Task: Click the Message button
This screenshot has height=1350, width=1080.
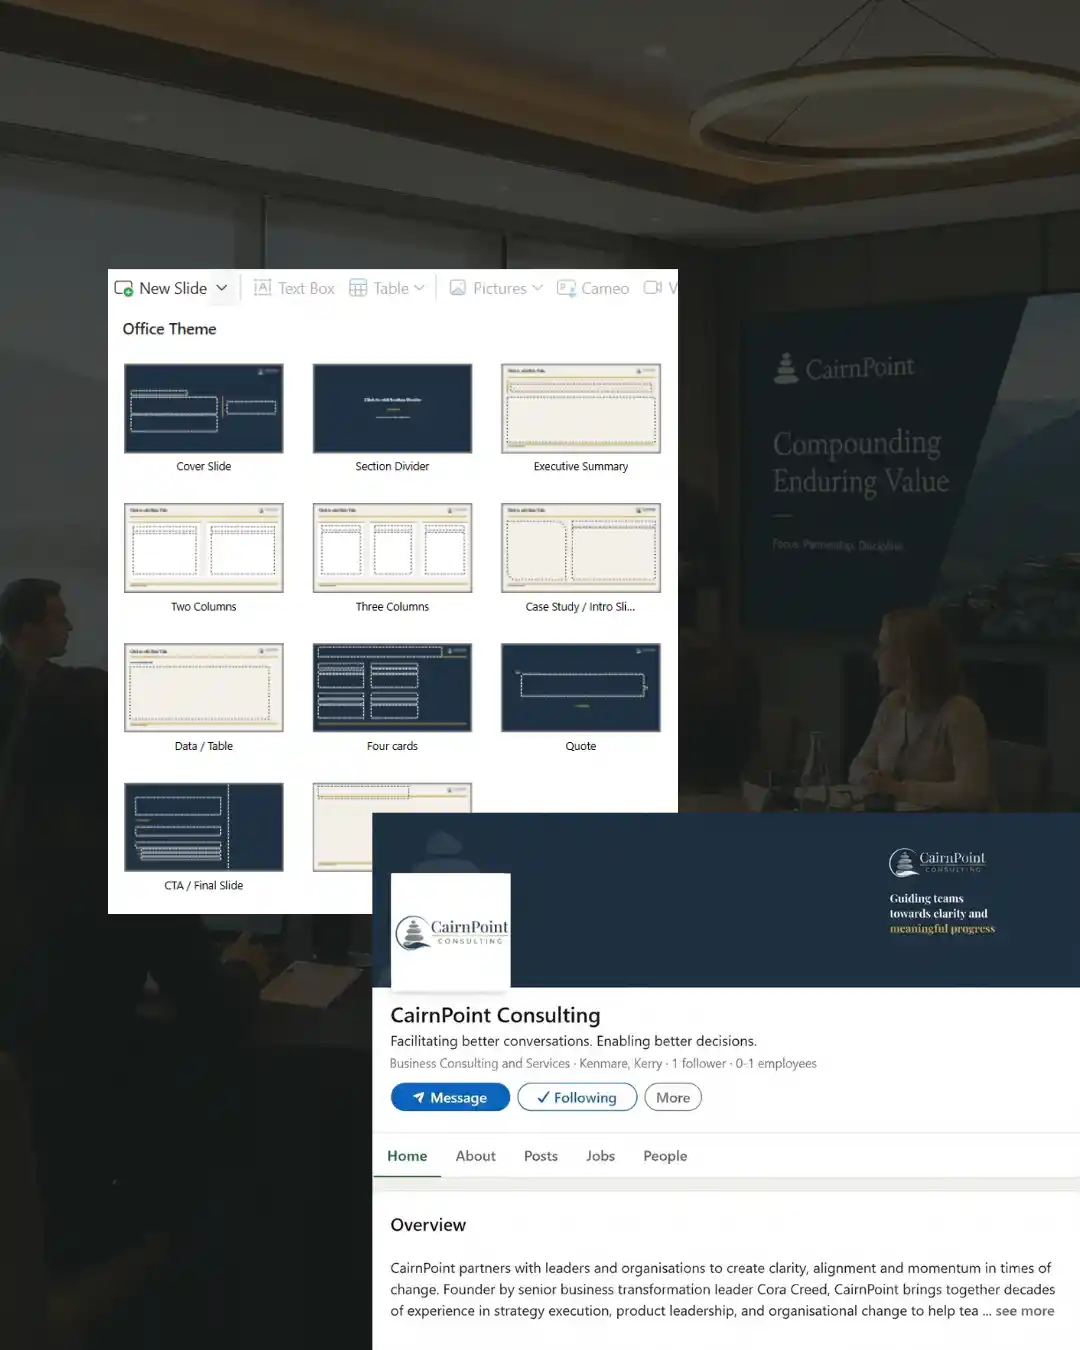Action: coord(450,1097)
